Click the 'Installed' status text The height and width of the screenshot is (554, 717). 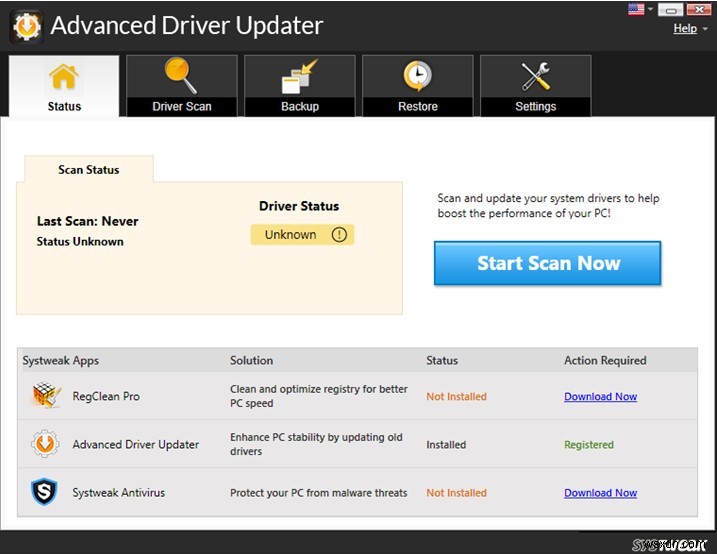click(x=446, y=445)
